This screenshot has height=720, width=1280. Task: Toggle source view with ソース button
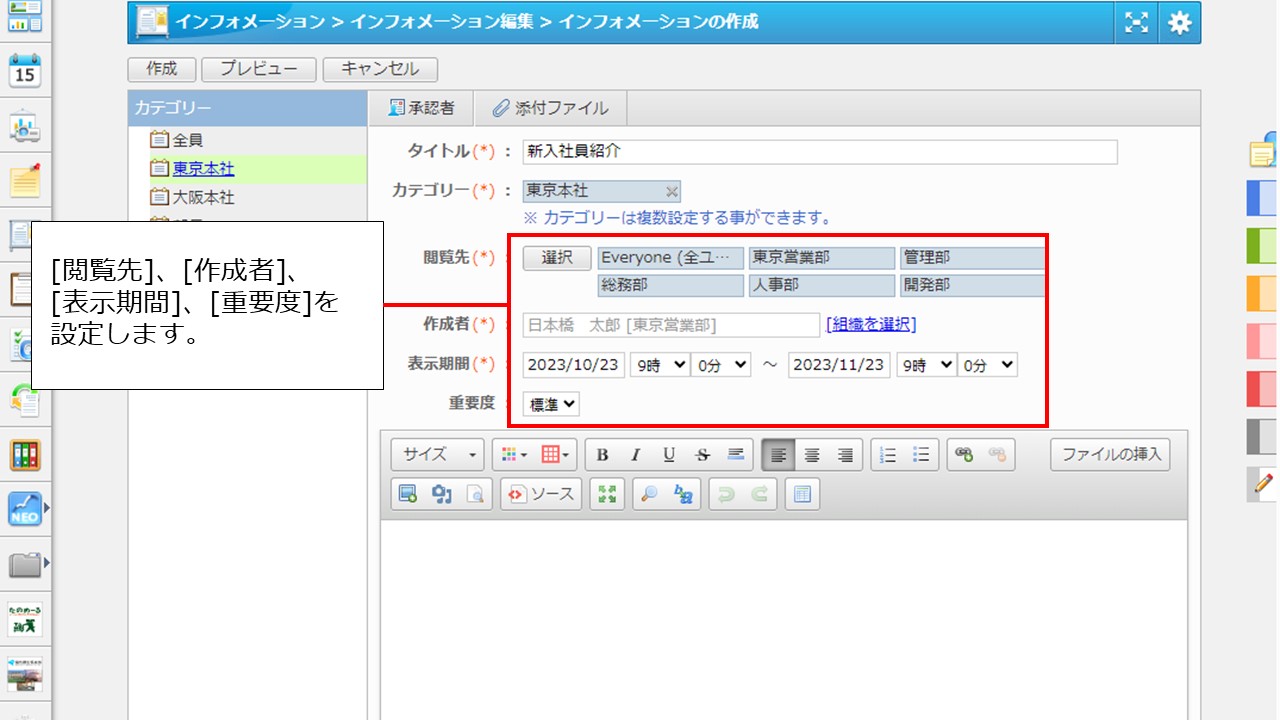coord(541,494)
